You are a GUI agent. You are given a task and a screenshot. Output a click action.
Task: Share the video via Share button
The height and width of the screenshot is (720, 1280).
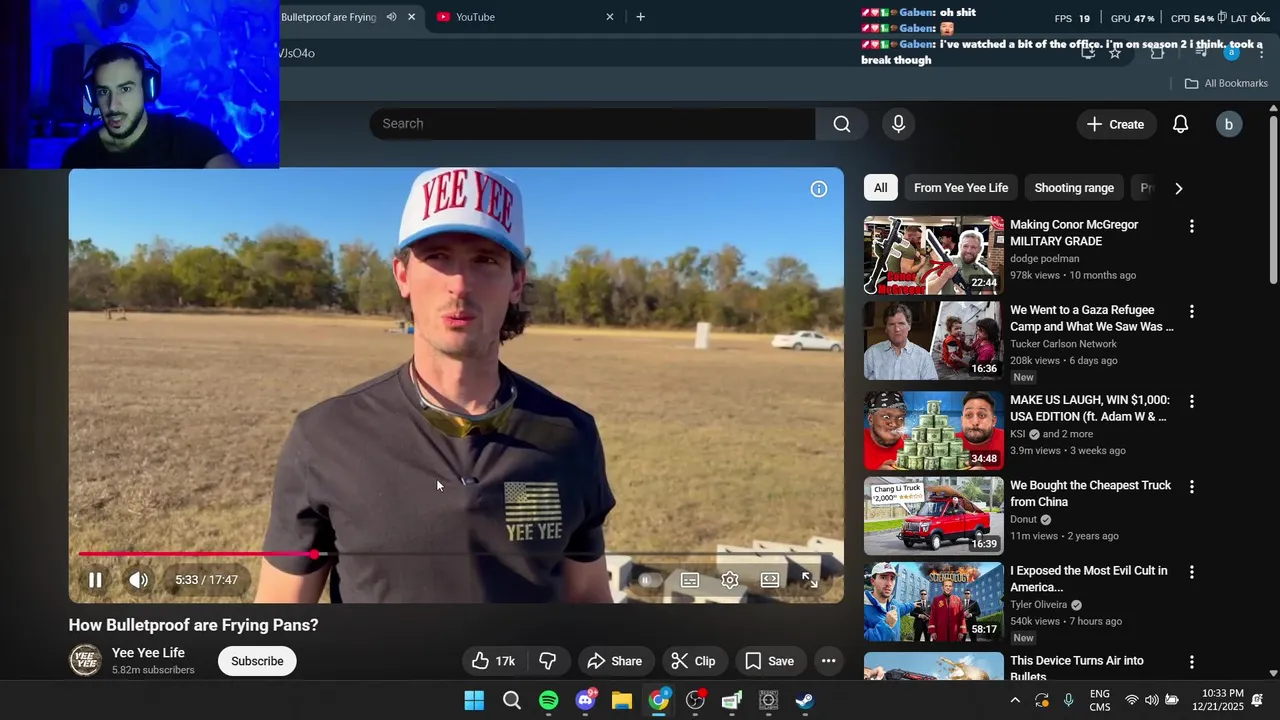click(614, 661)
